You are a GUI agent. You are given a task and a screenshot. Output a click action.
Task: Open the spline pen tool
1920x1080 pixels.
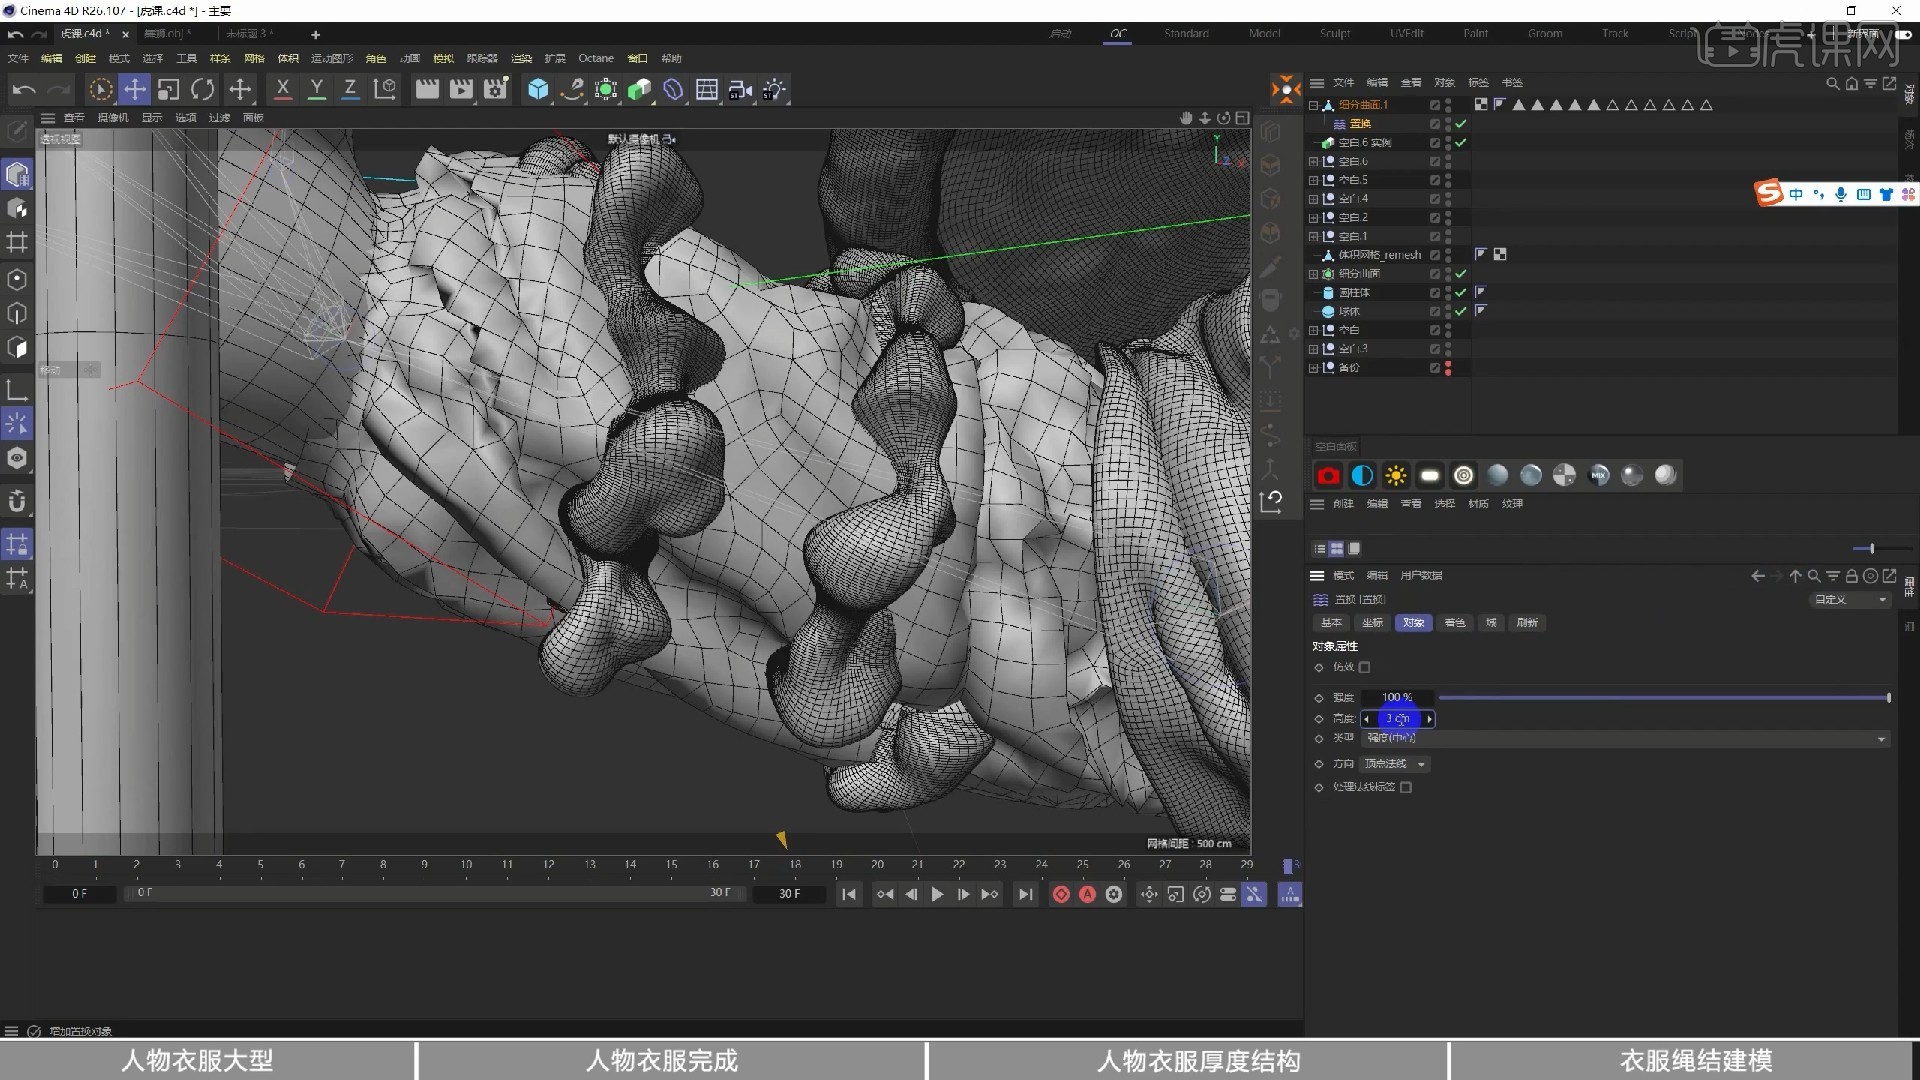572,90
